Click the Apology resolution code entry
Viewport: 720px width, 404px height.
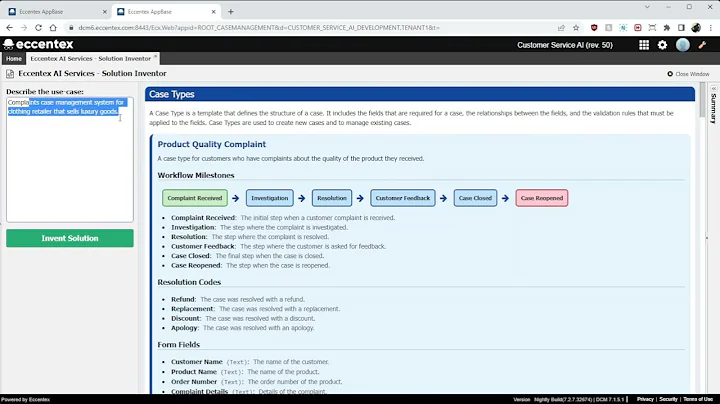click(x=242, y=328)
